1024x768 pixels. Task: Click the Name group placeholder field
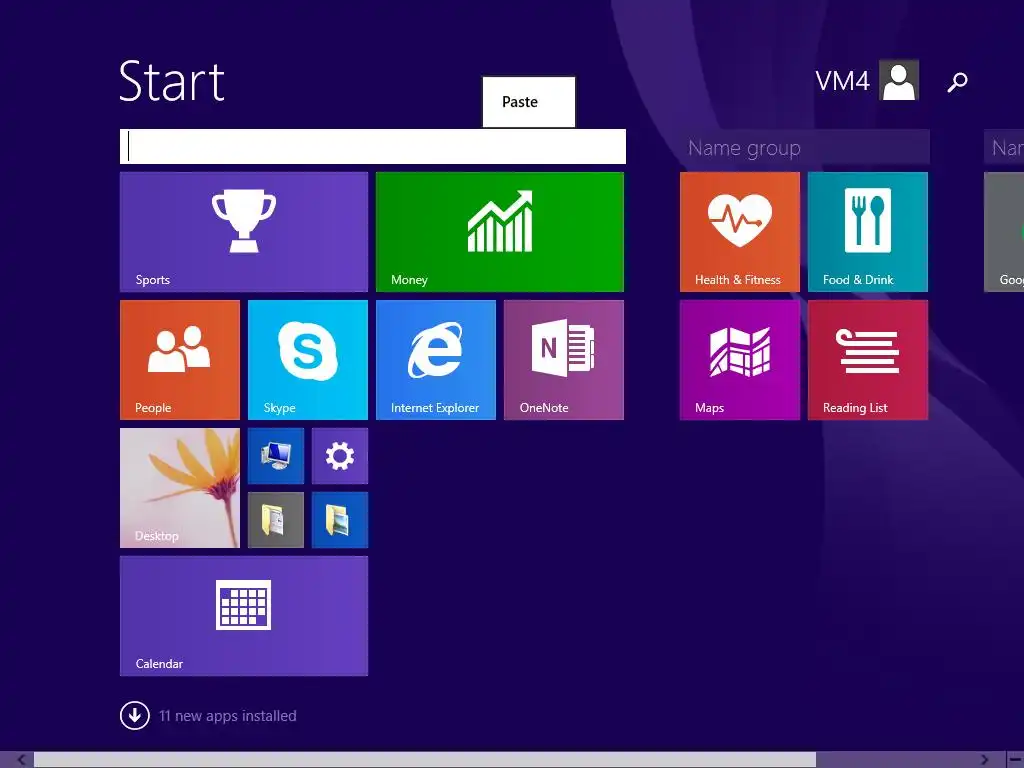coord(805,148)
